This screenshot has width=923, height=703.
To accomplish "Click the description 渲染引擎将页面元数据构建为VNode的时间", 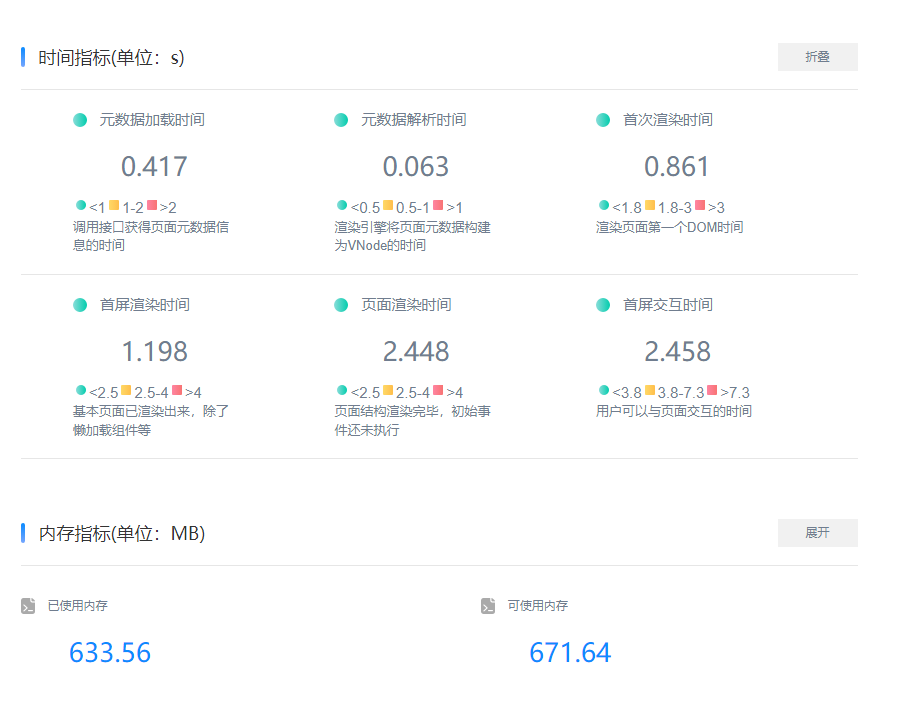I will coord(412,236).
